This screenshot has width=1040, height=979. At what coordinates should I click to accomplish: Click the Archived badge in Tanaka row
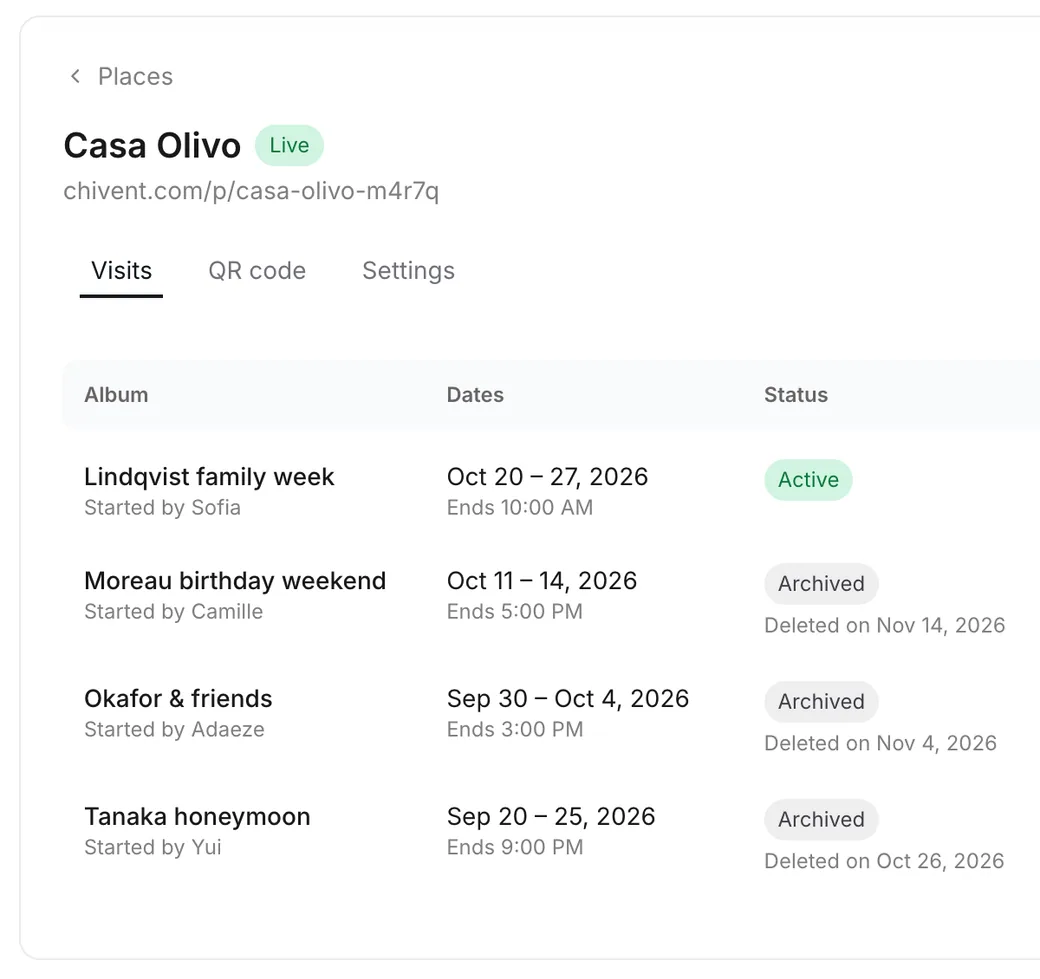click(x=821, y=819)
